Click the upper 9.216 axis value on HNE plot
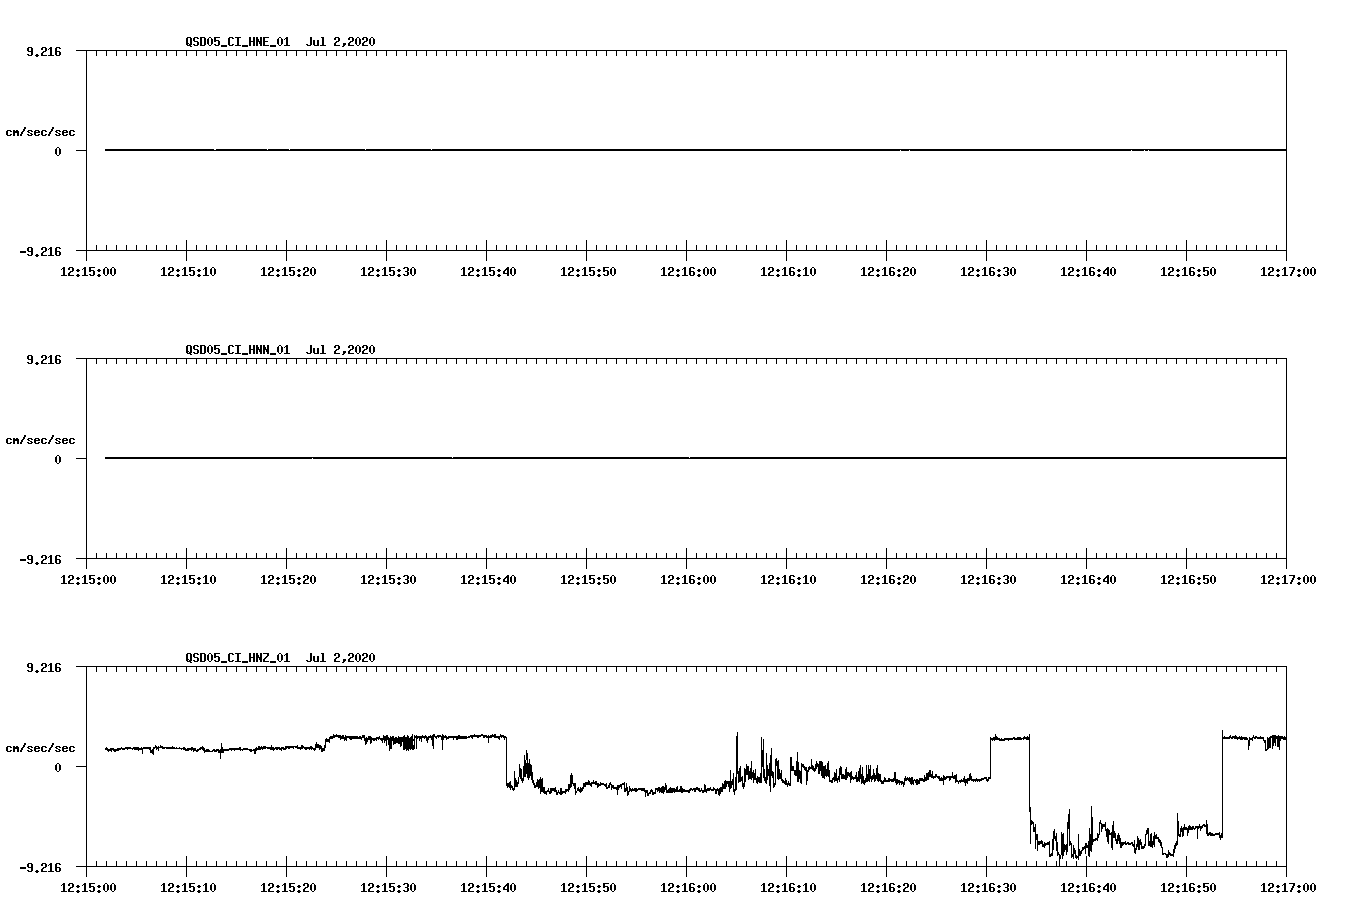 click(44, 51)
